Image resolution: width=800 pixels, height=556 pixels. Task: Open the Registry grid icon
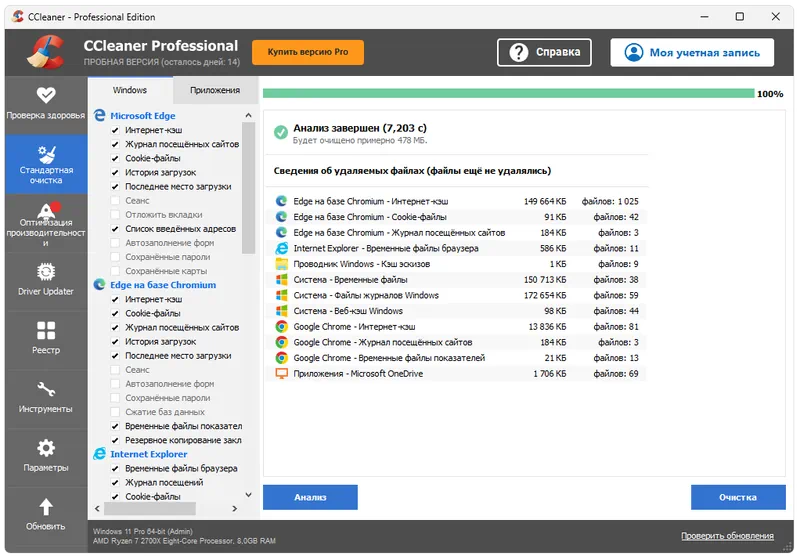pos(46,331)
